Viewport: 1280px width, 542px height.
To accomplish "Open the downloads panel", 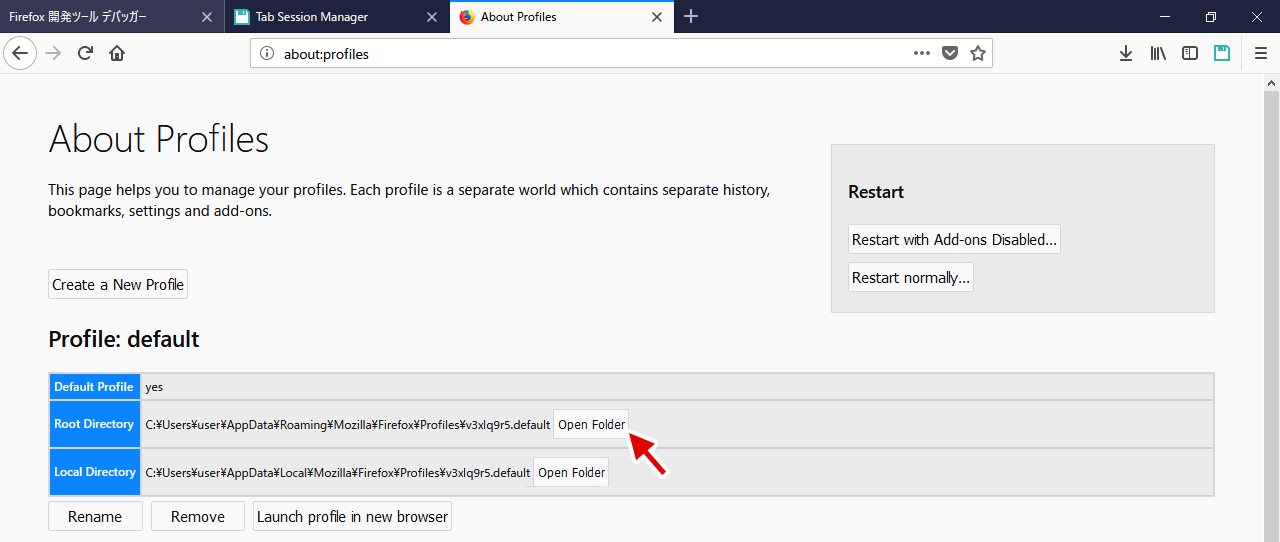I will (x=1126, y=53).
